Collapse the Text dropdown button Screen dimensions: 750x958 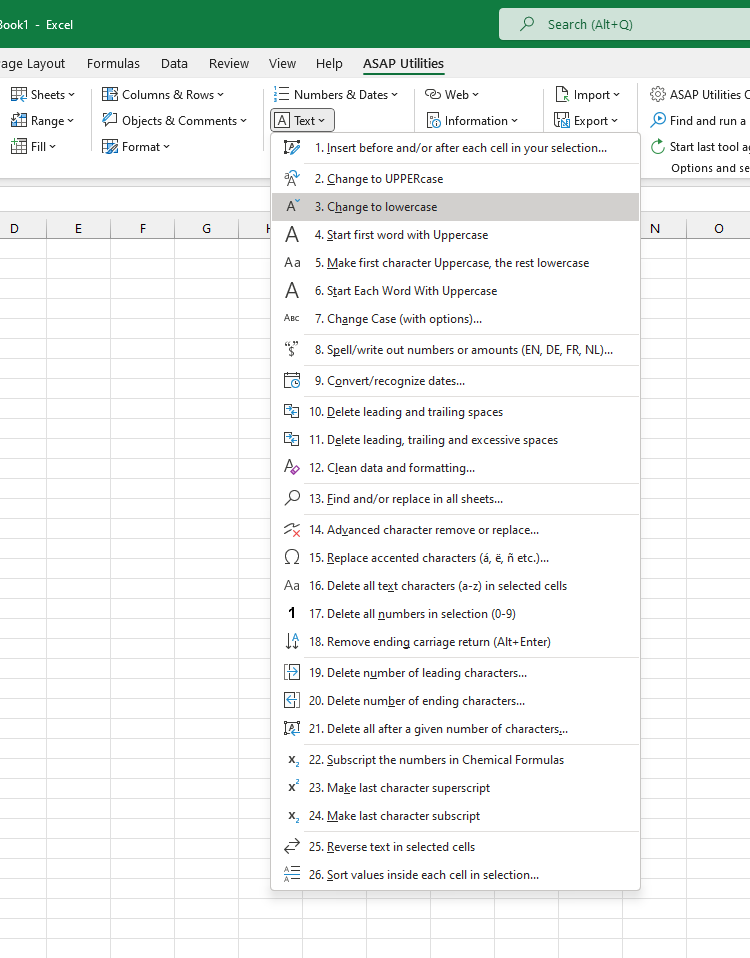(302, 120)
